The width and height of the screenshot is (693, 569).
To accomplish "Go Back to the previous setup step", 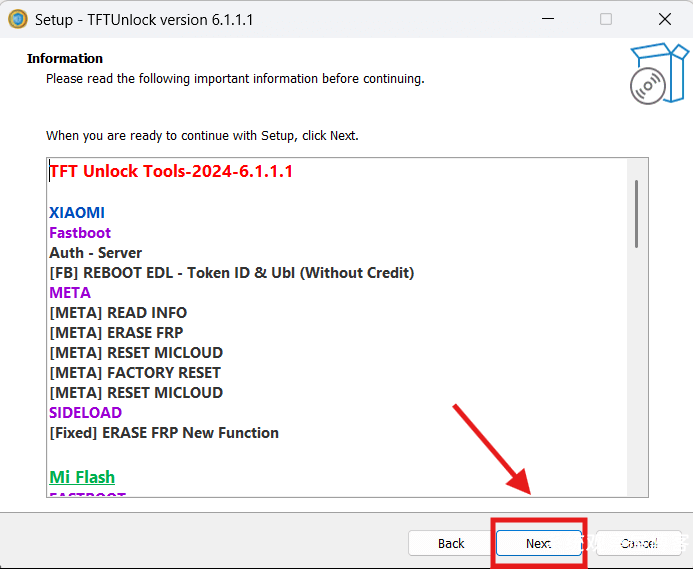I will pos(451,543).
